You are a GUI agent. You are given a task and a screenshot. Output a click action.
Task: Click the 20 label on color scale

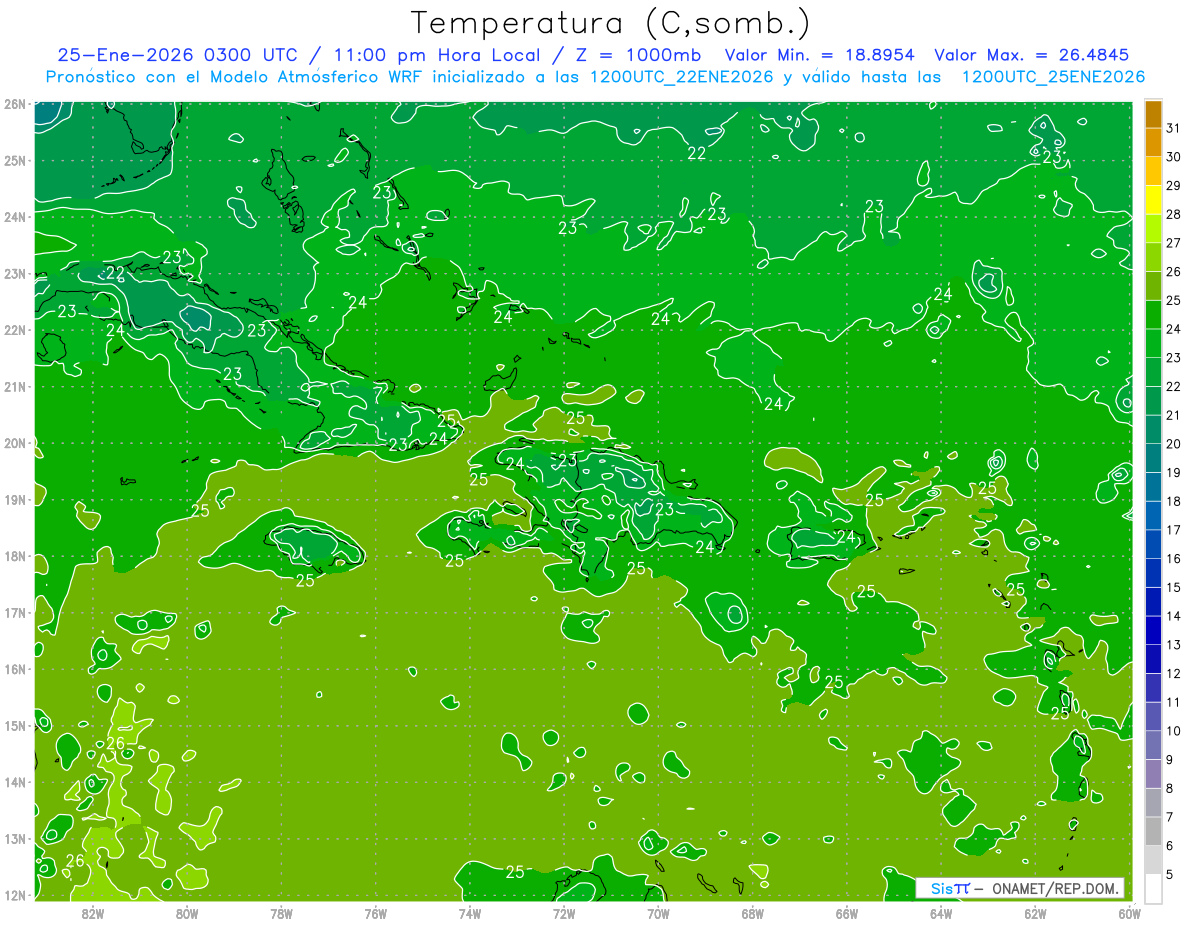[1173, 444]
